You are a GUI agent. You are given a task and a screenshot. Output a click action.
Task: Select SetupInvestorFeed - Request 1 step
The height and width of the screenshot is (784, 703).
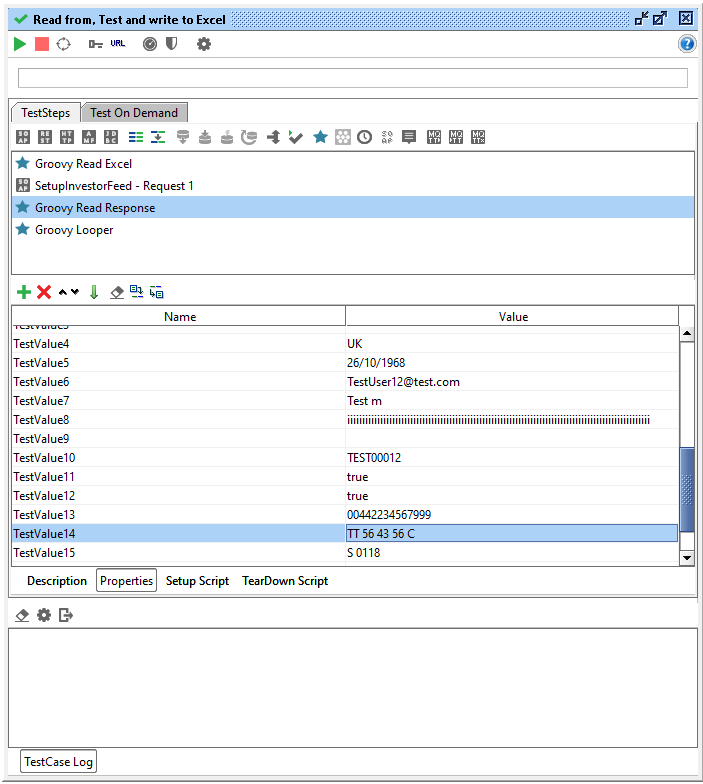tap(114, 186)
